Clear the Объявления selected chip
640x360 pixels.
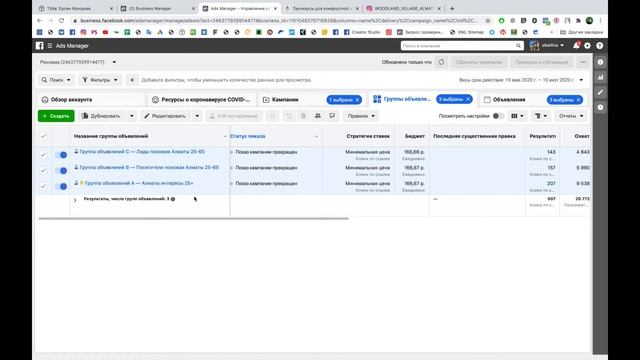pyautogui.click(x=578, y=100)
